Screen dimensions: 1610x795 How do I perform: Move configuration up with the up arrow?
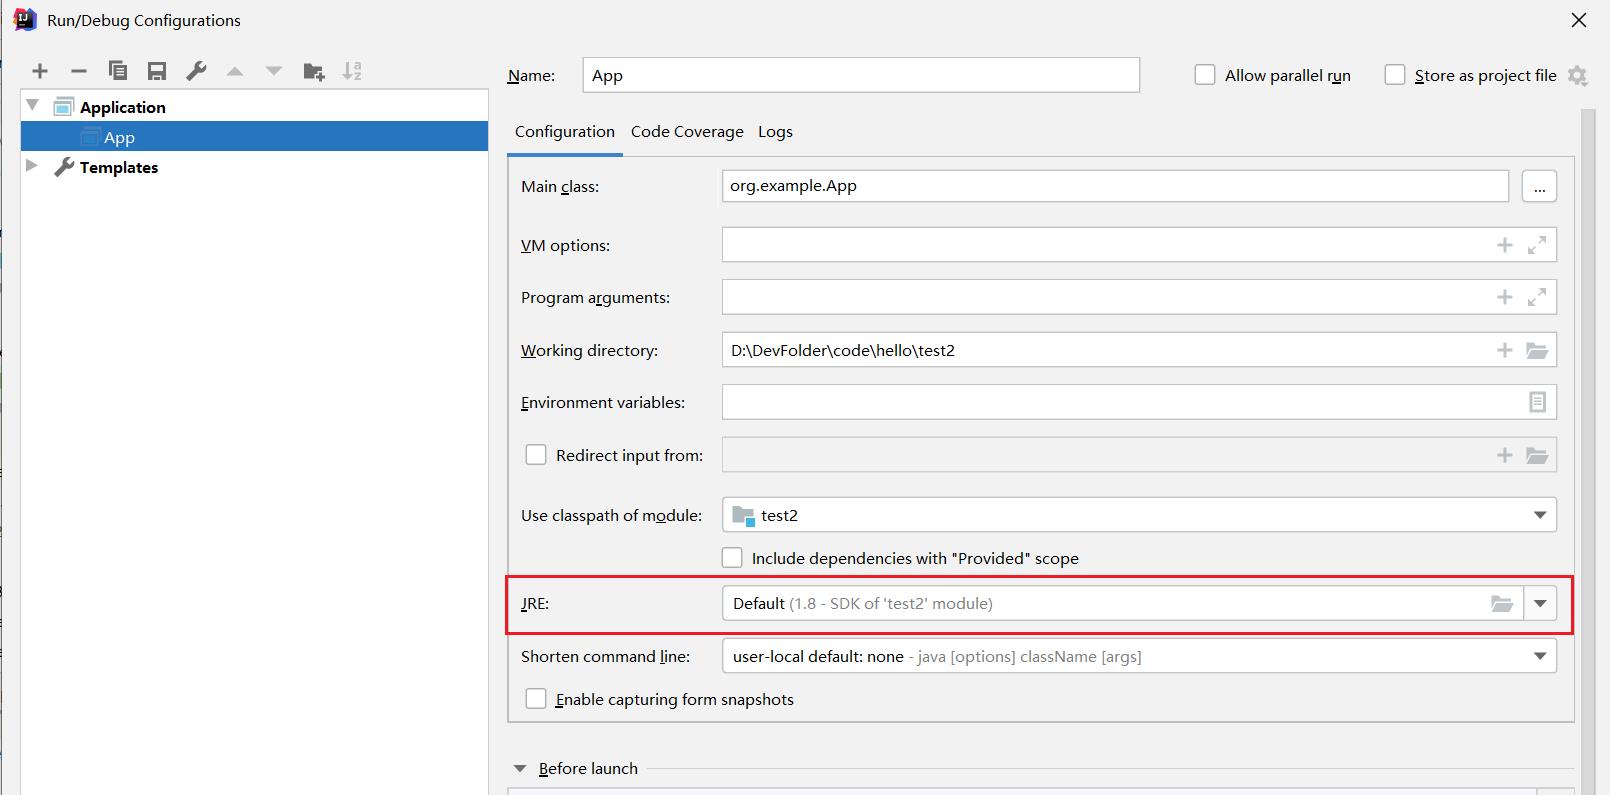tap(235, 71)
